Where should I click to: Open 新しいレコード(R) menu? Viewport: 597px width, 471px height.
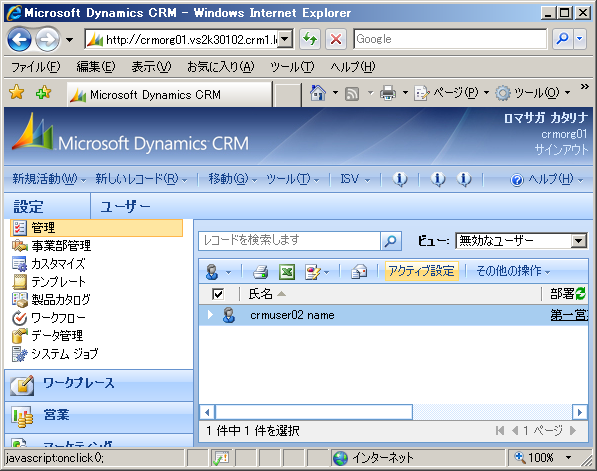click(x=141, y=179)
